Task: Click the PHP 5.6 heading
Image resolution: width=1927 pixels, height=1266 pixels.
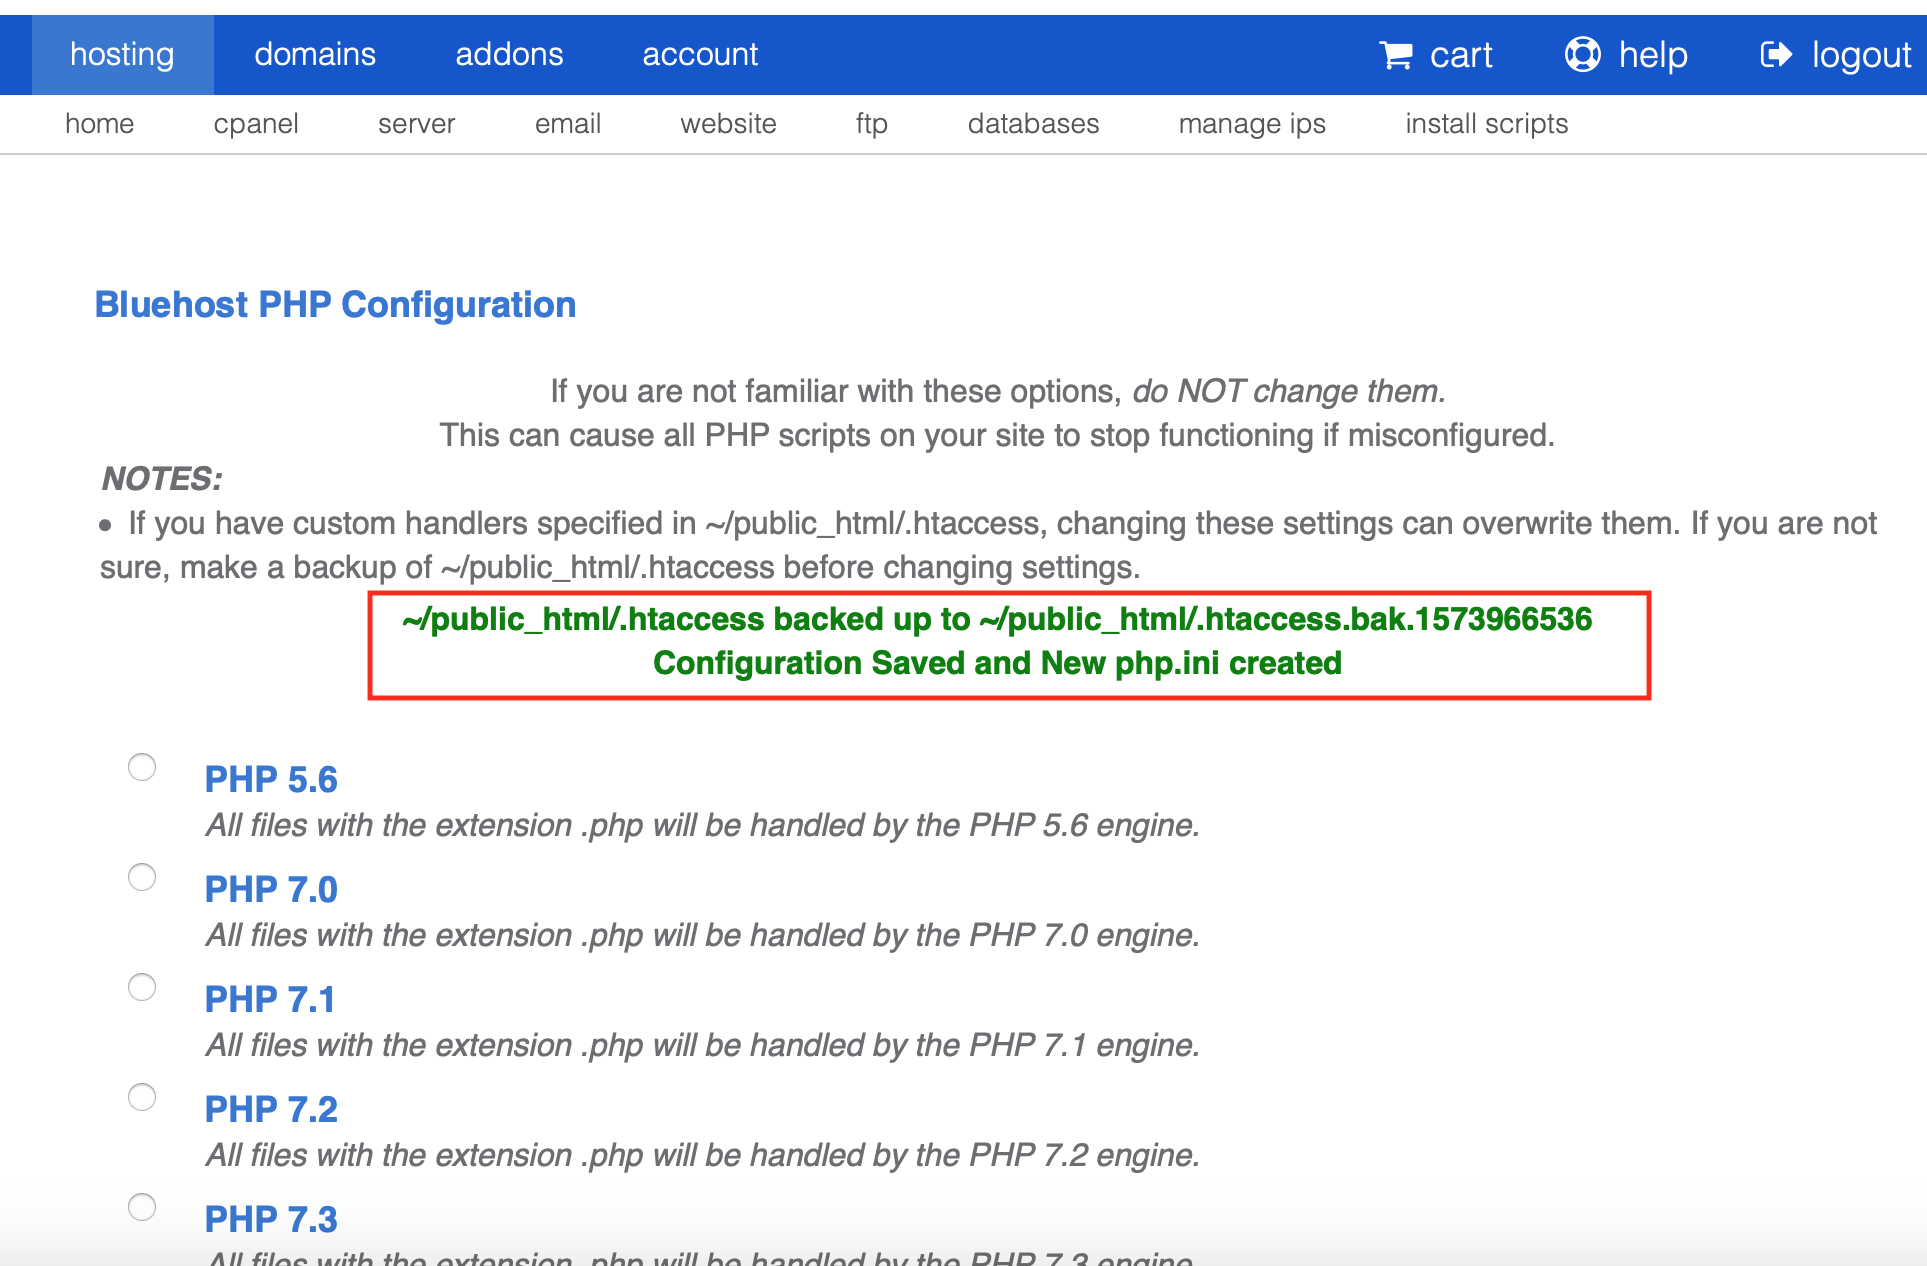Action: point(271,779)
